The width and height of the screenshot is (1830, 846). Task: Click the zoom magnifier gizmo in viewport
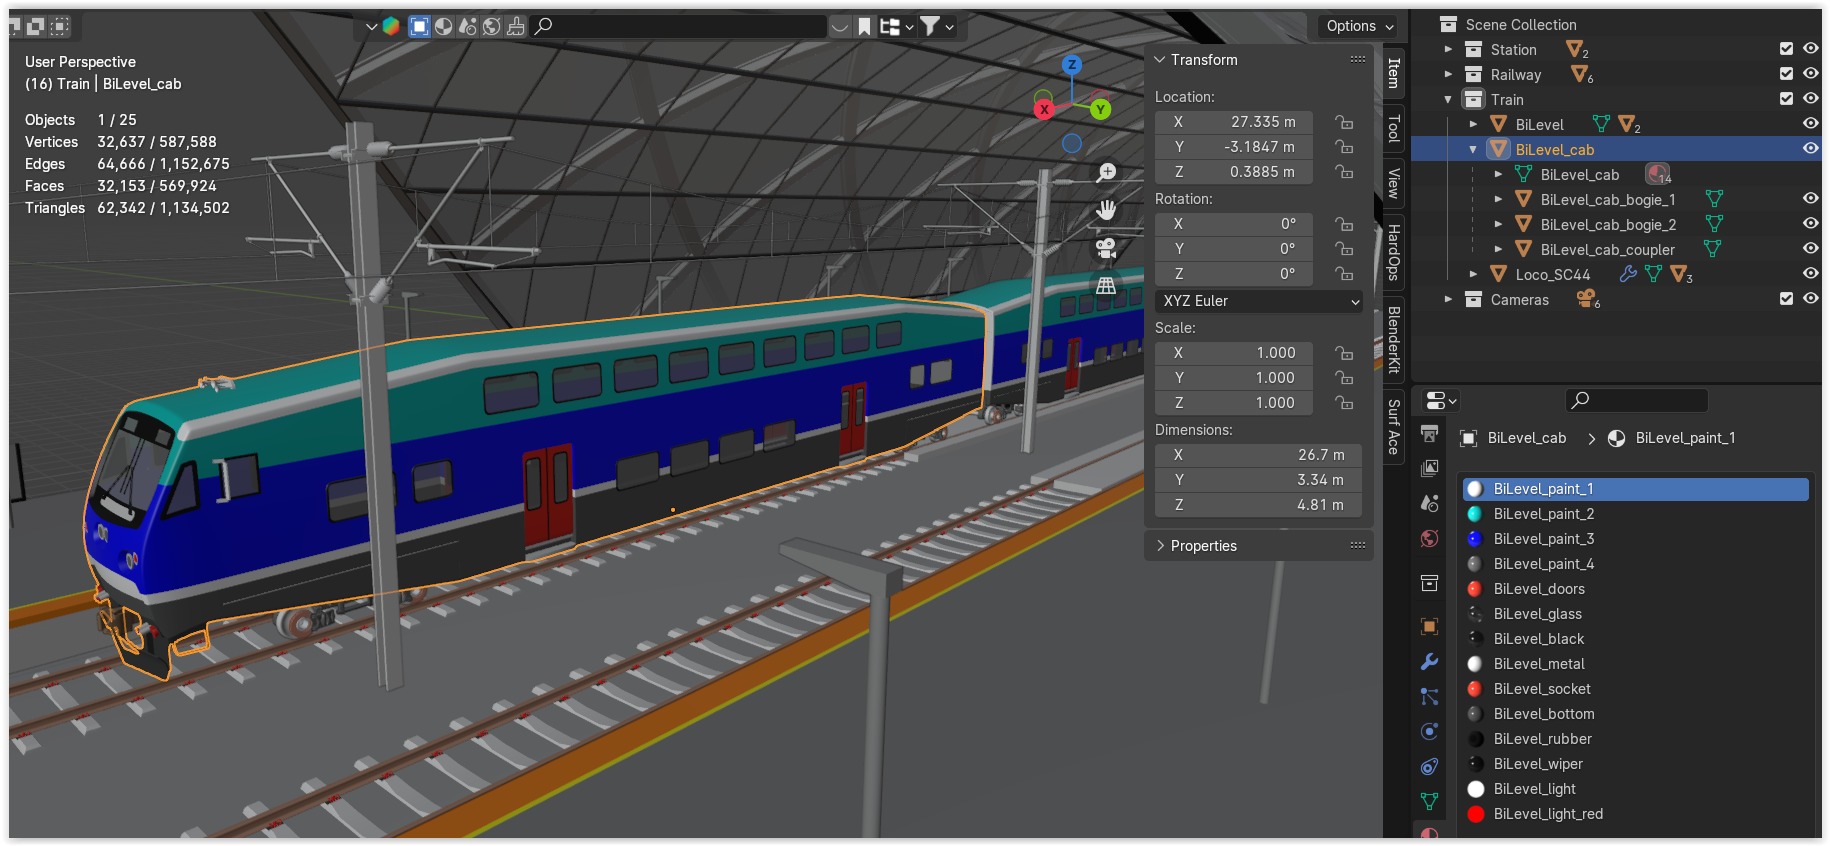coord(1106,173)
